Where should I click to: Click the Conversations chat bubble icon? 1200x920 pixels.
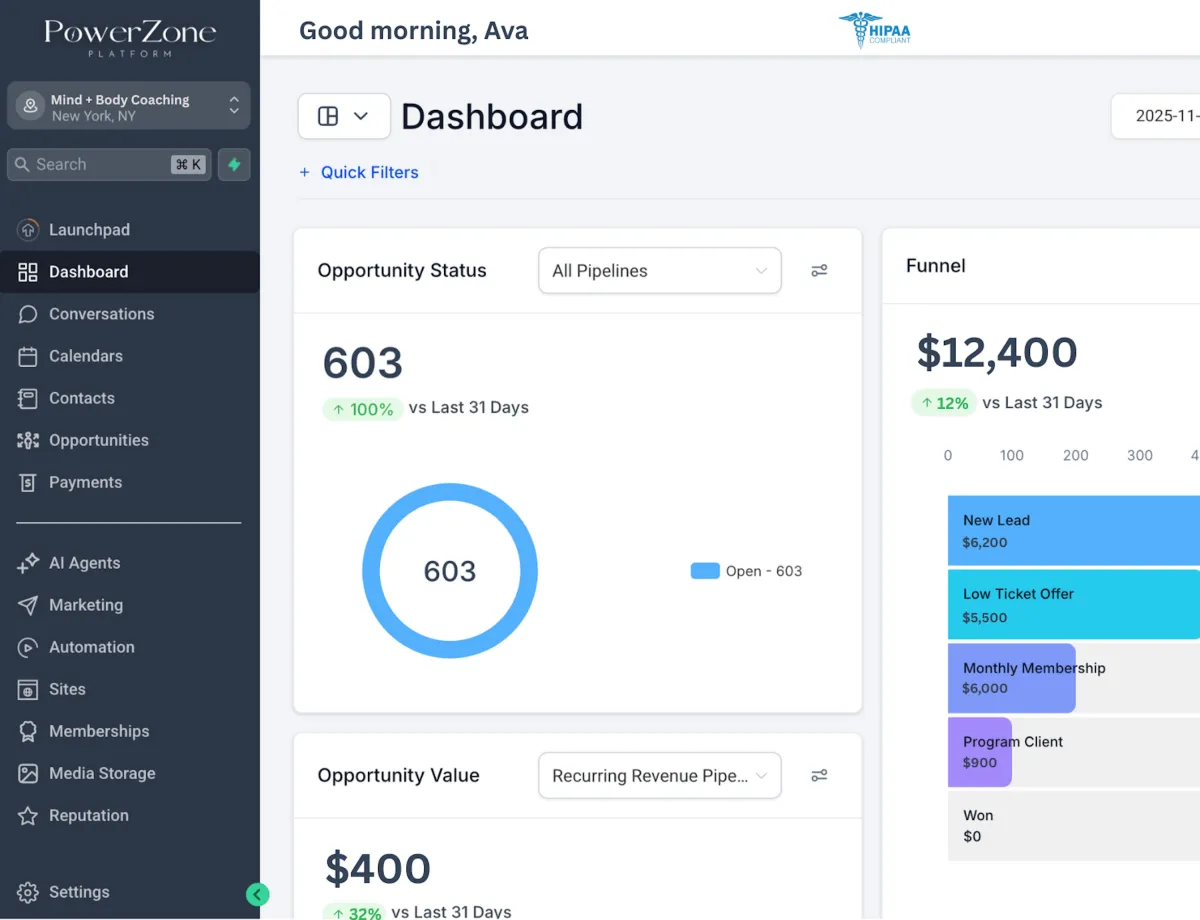[28, 314]
